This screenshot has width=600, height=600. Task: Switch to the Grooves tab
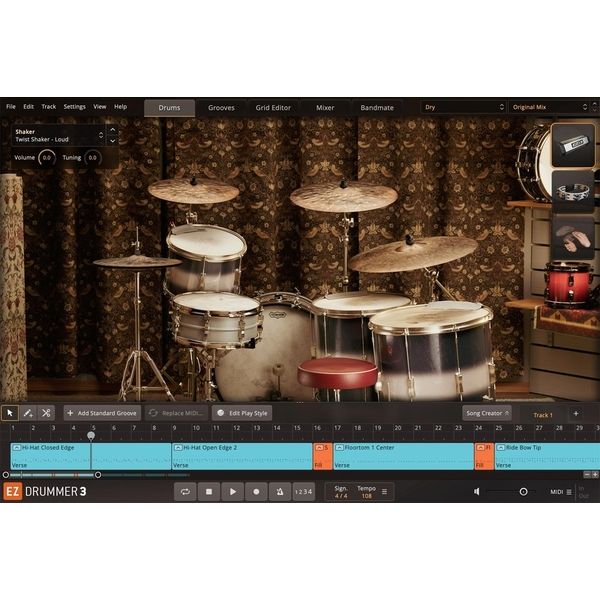(221, 108)
